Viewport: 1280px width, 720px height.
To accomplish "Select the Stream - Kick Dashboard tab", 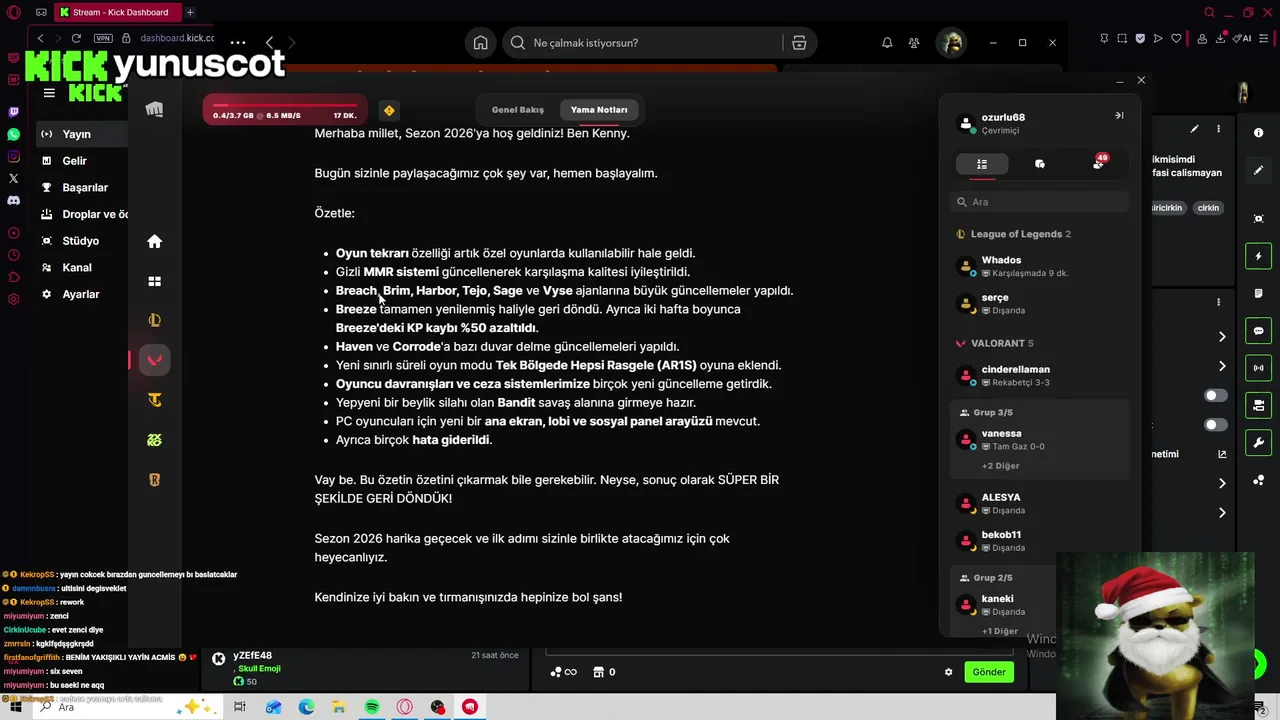I will [118, 12].
